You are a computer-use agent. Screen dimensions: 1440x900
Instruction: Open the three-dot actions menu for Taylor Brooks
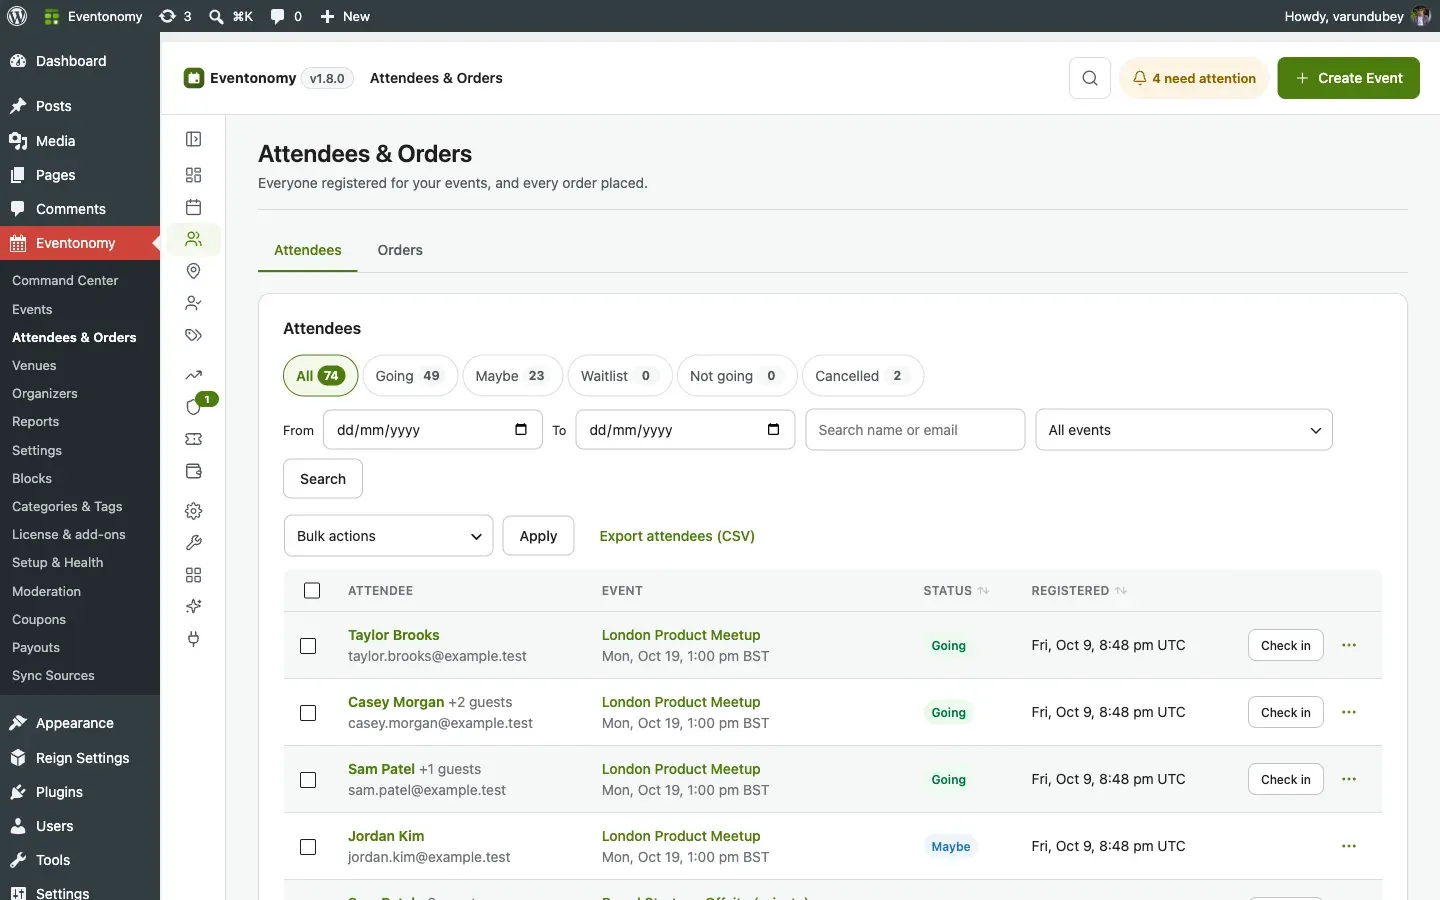click(1349, 645)
